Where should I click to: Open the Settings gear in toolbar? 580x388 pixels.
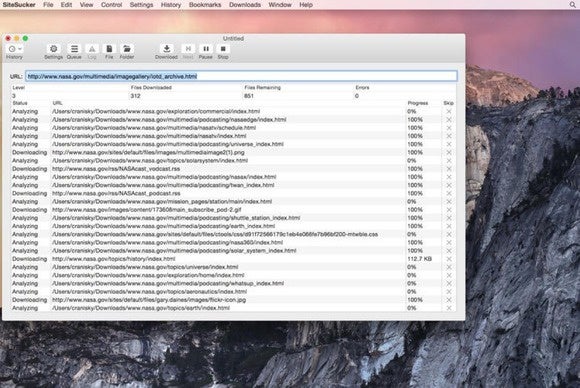tap(54, 49)
